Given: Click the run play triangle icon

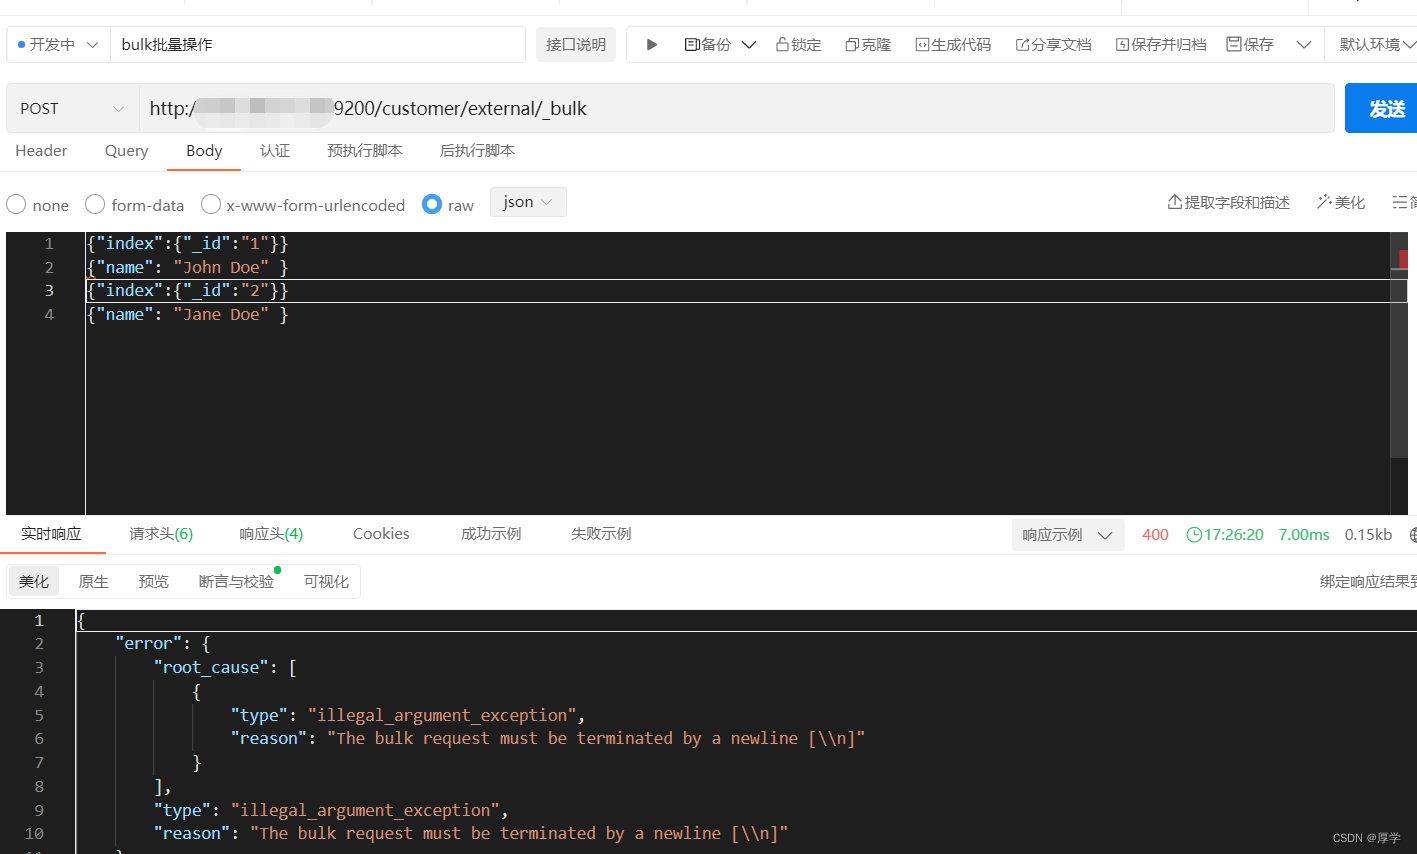Looking at the screenshot, I should tap(652, 45).
